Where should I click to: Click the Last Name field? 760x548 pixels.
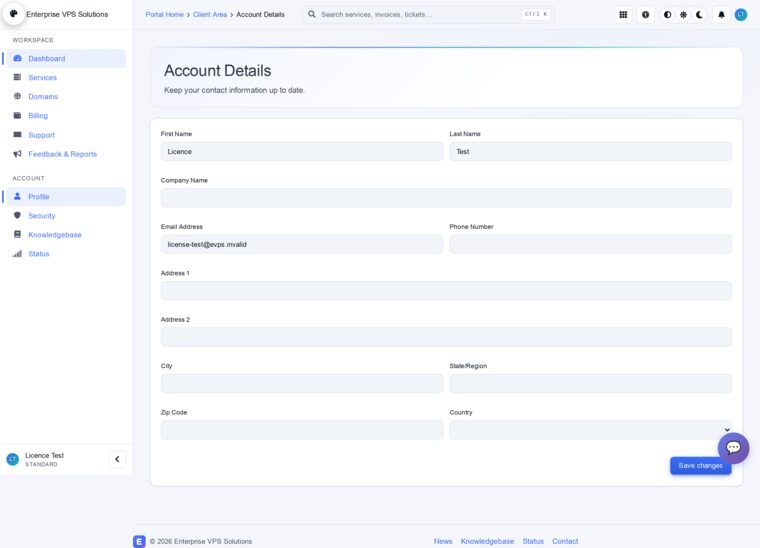(x=590, y=151)
